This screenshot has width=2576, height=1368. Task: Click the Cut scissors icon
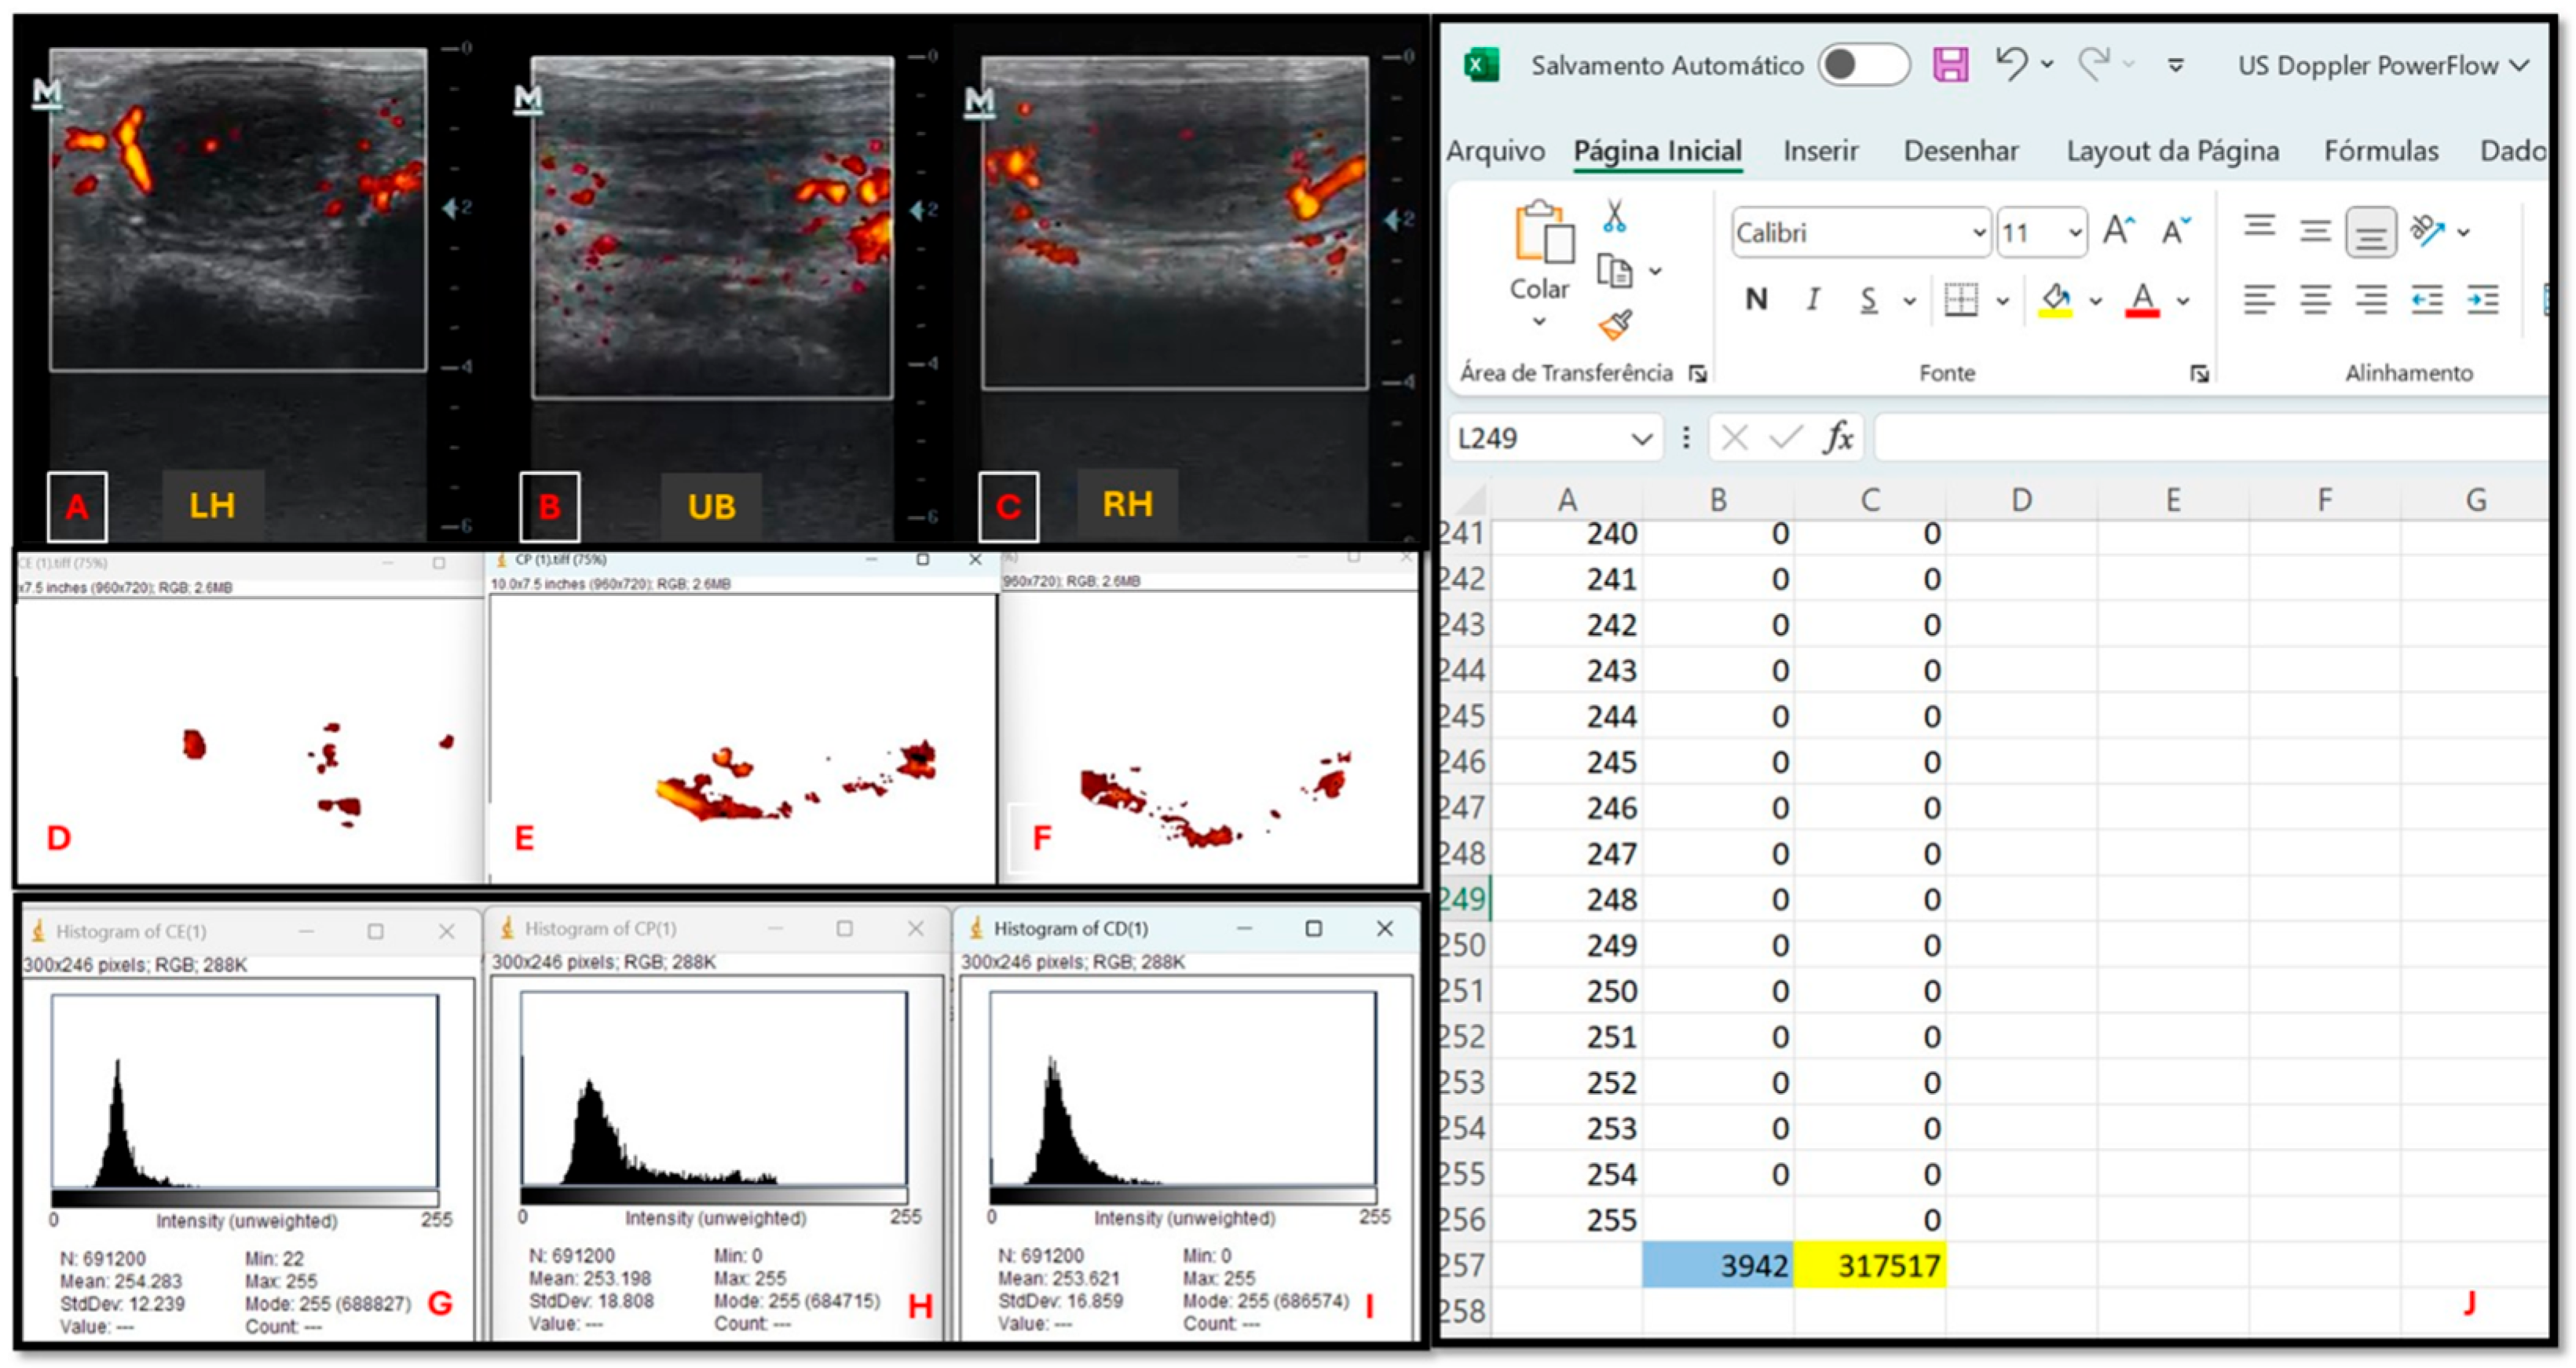coord(1614,216)
